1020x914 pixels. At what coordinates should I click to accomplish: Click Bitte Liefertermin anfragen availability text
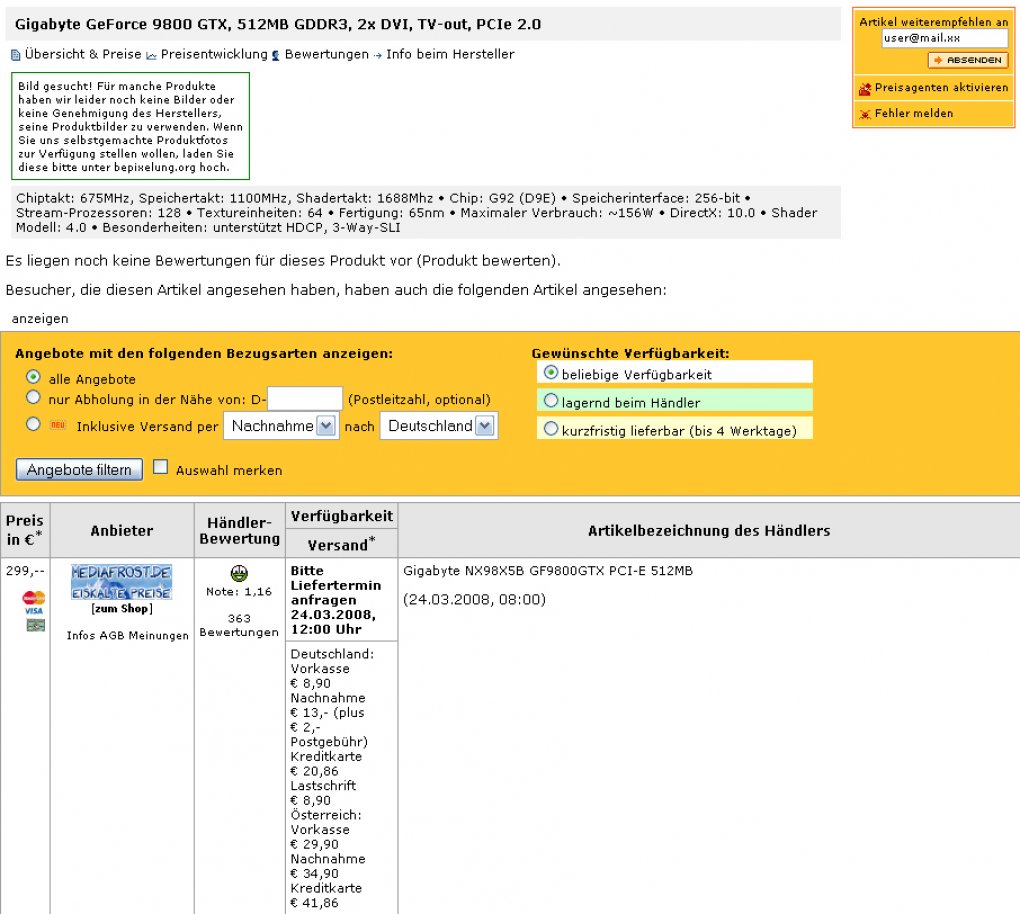coord(336,585)
